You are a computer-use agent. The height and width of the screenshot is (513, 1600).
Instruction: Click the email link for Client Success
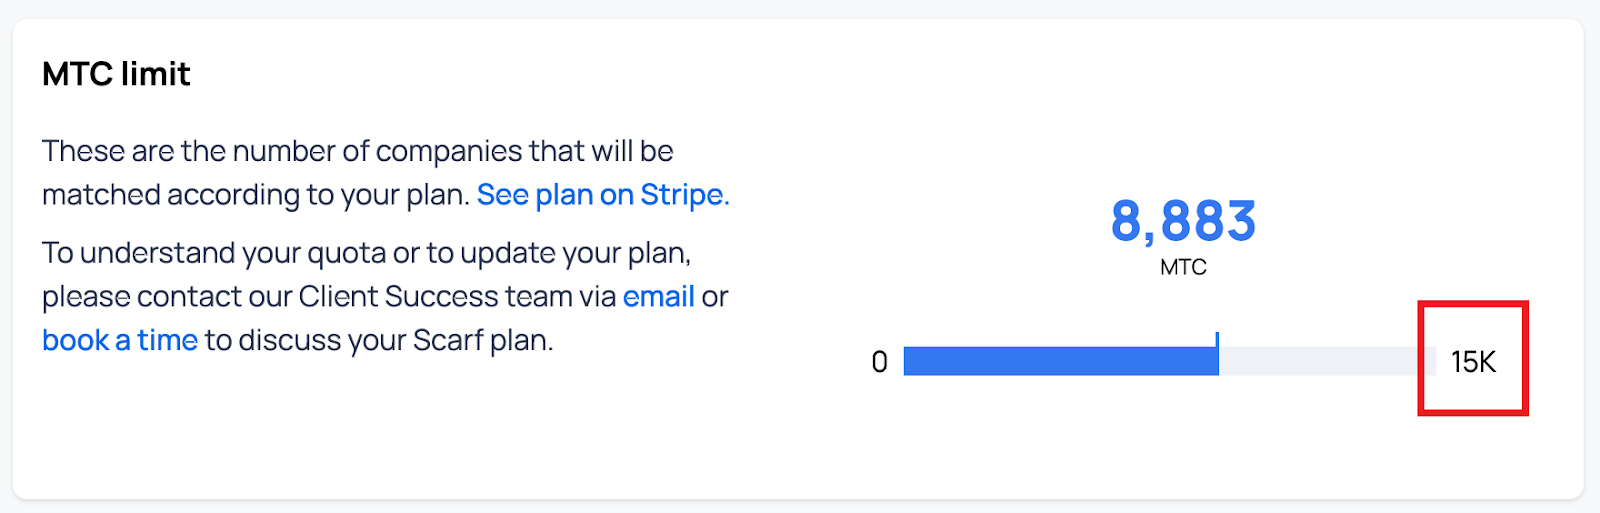[x=658, y=296]
